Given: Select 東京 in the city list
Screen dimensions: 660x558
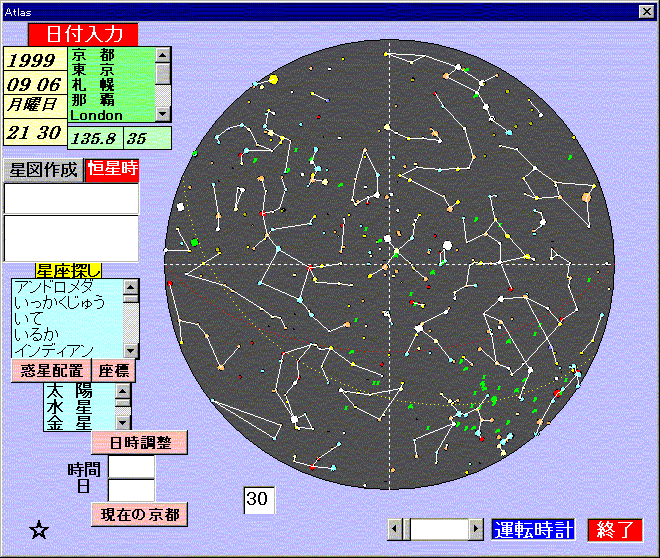Looking at the screenshot, I should point(111,70).
